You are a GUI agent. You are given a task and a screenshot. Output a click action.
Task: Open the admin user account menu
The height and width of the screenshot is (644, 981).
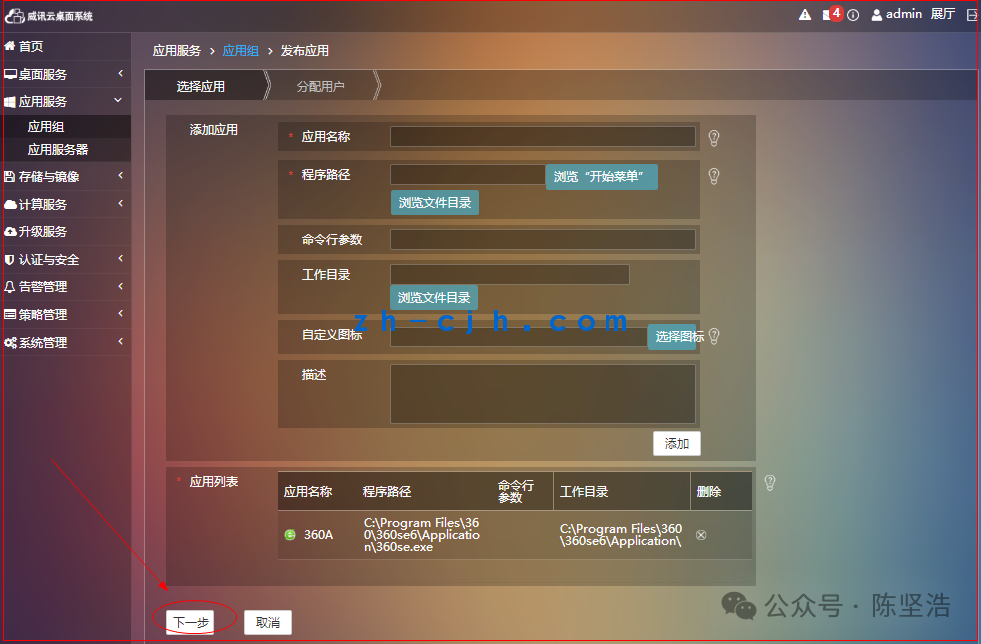click(x=897, y=14)
